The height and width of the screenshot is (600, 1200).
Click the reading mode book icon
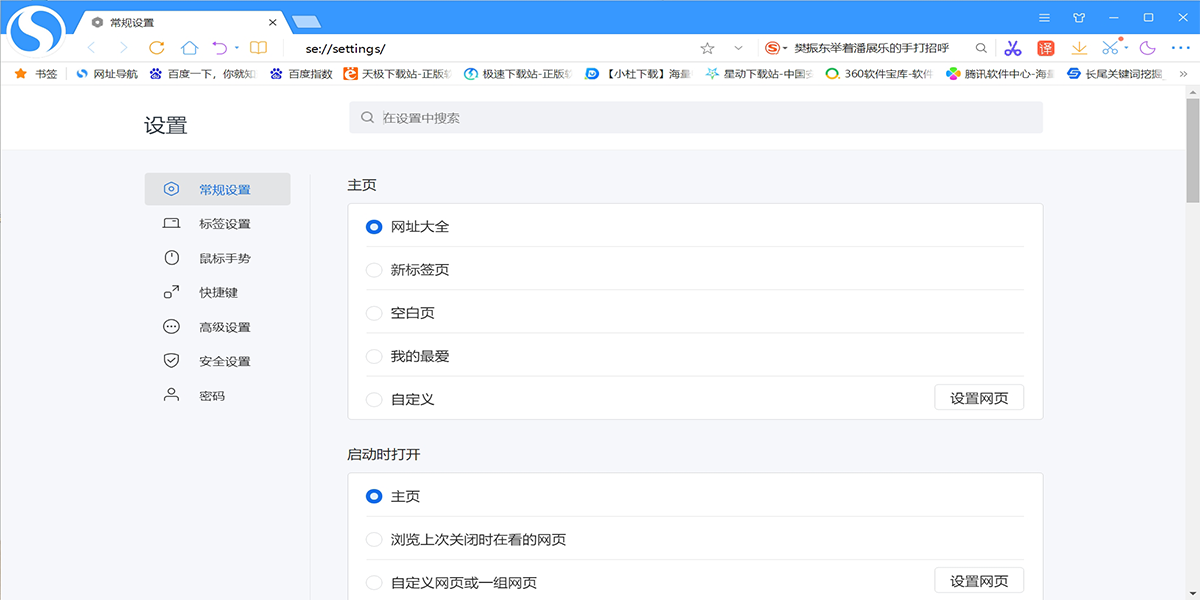[258, 48]
